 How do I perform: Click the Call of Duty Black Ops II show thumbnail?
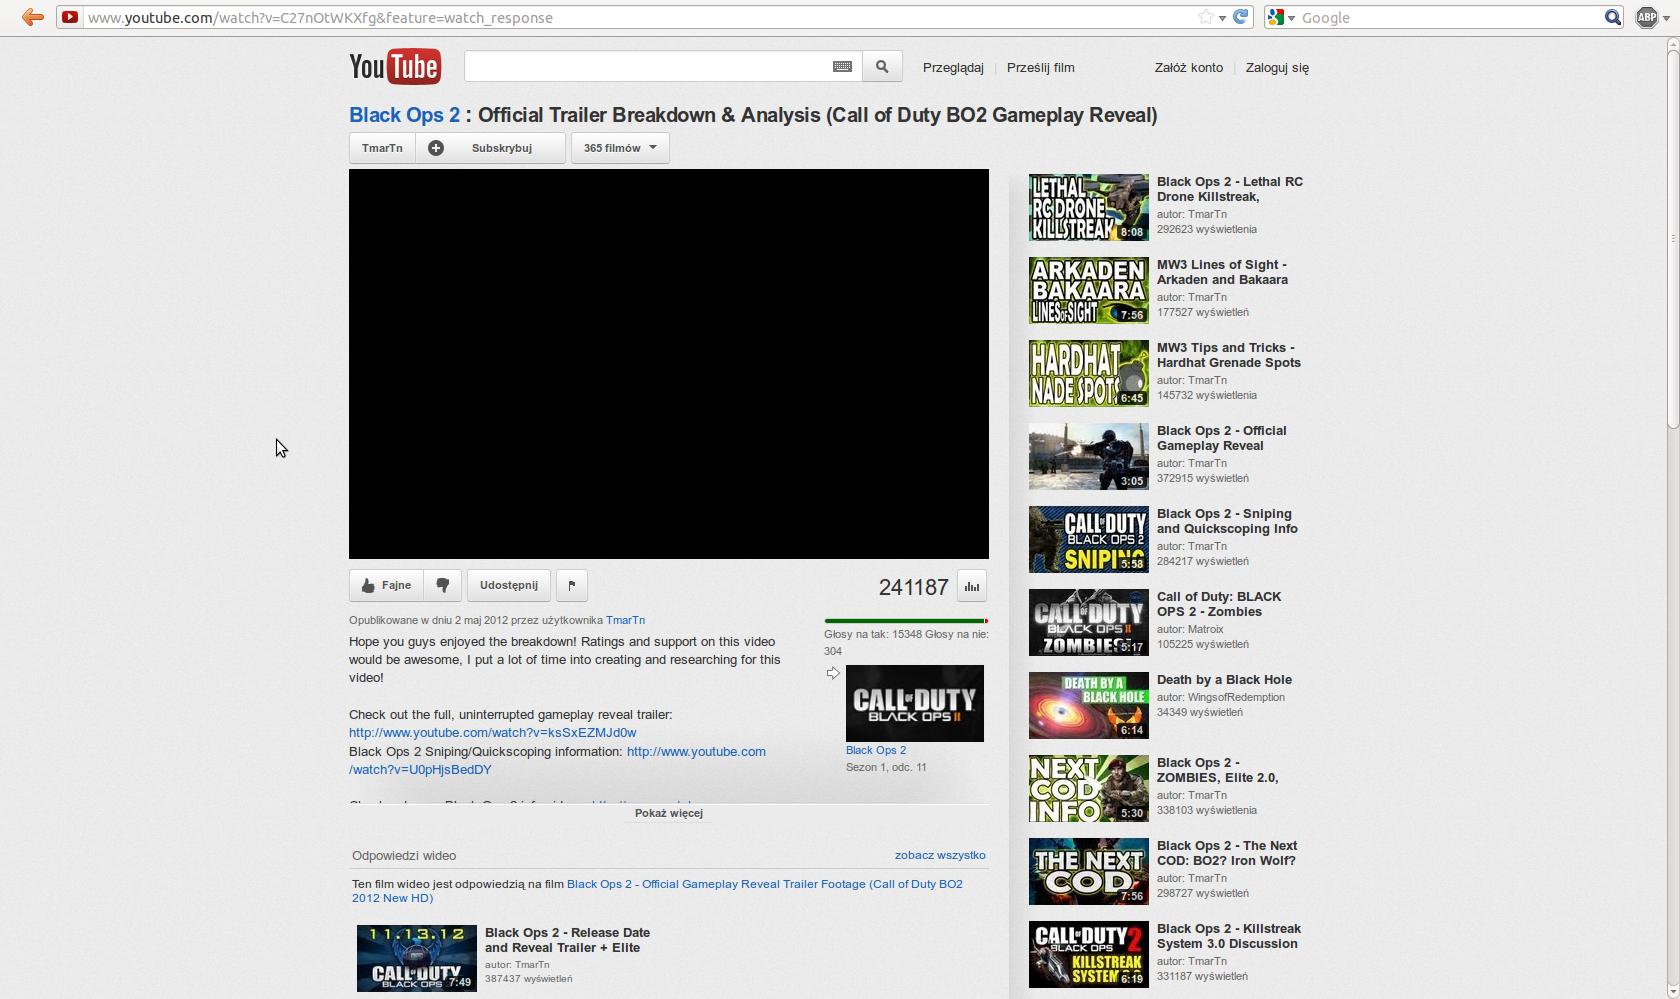(x=915, y=703)
